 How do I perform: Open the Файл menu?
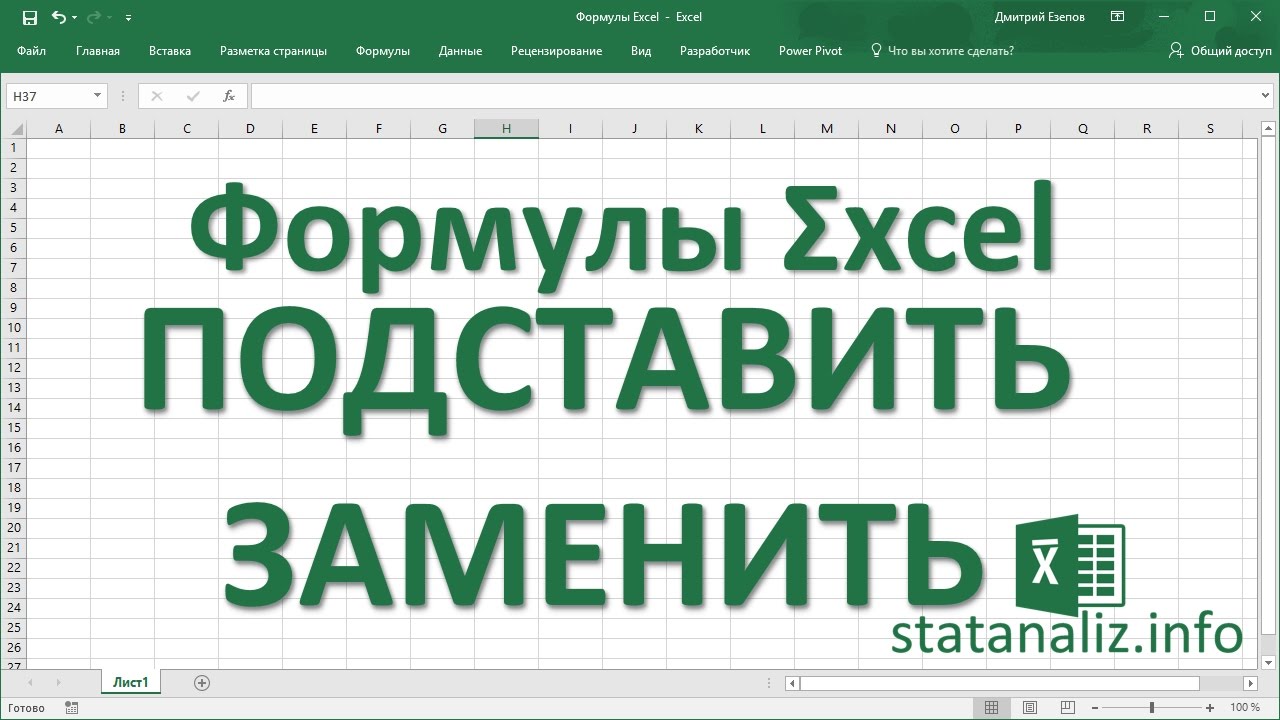(x=31, y=51)
